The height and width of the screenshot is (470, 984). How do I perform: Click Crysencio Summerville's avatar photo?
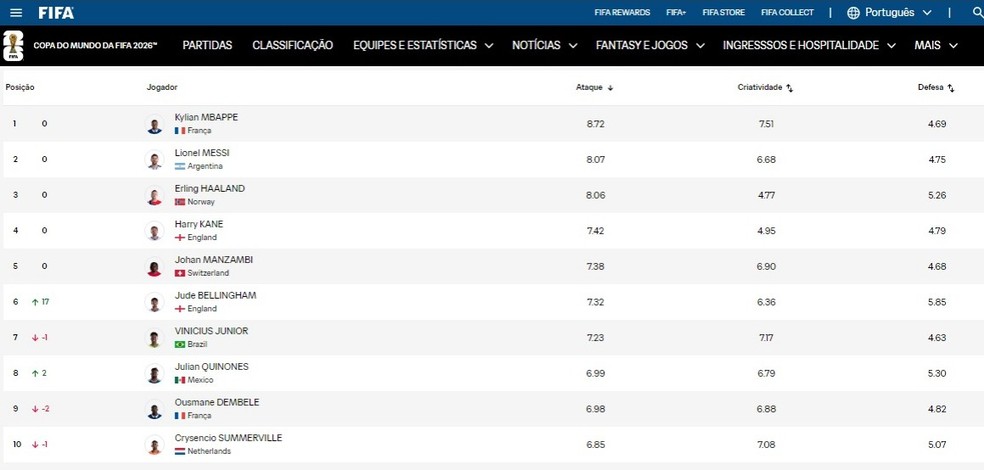154,445
